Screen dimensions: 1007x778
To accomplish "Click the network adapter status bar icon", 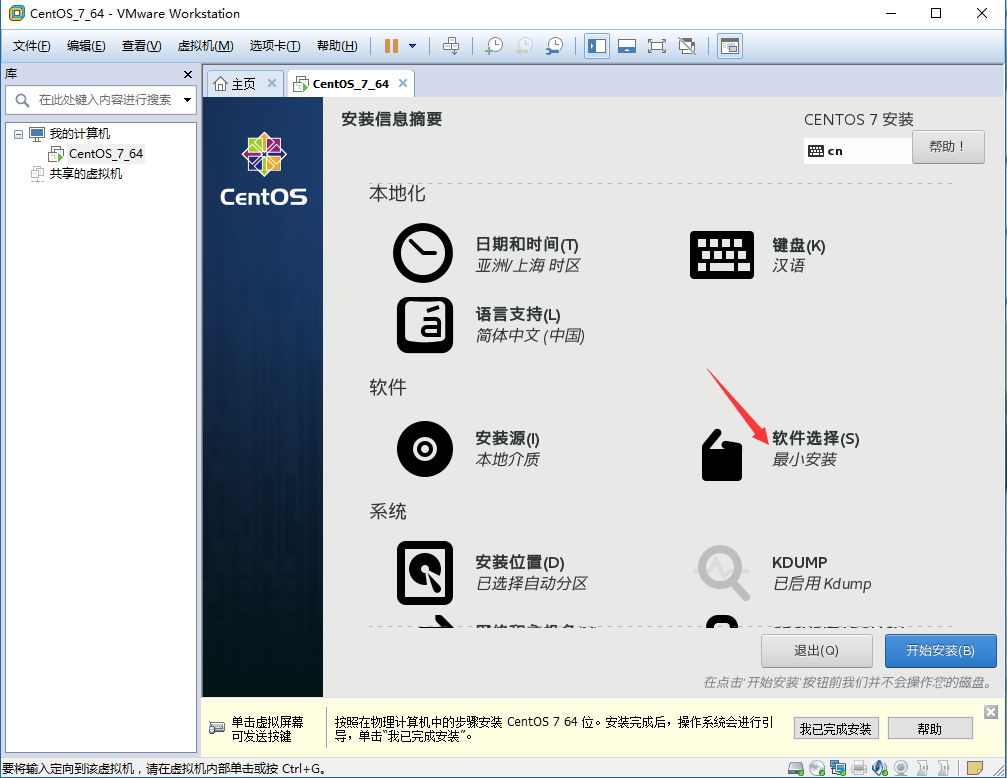I will pos(837,768).
